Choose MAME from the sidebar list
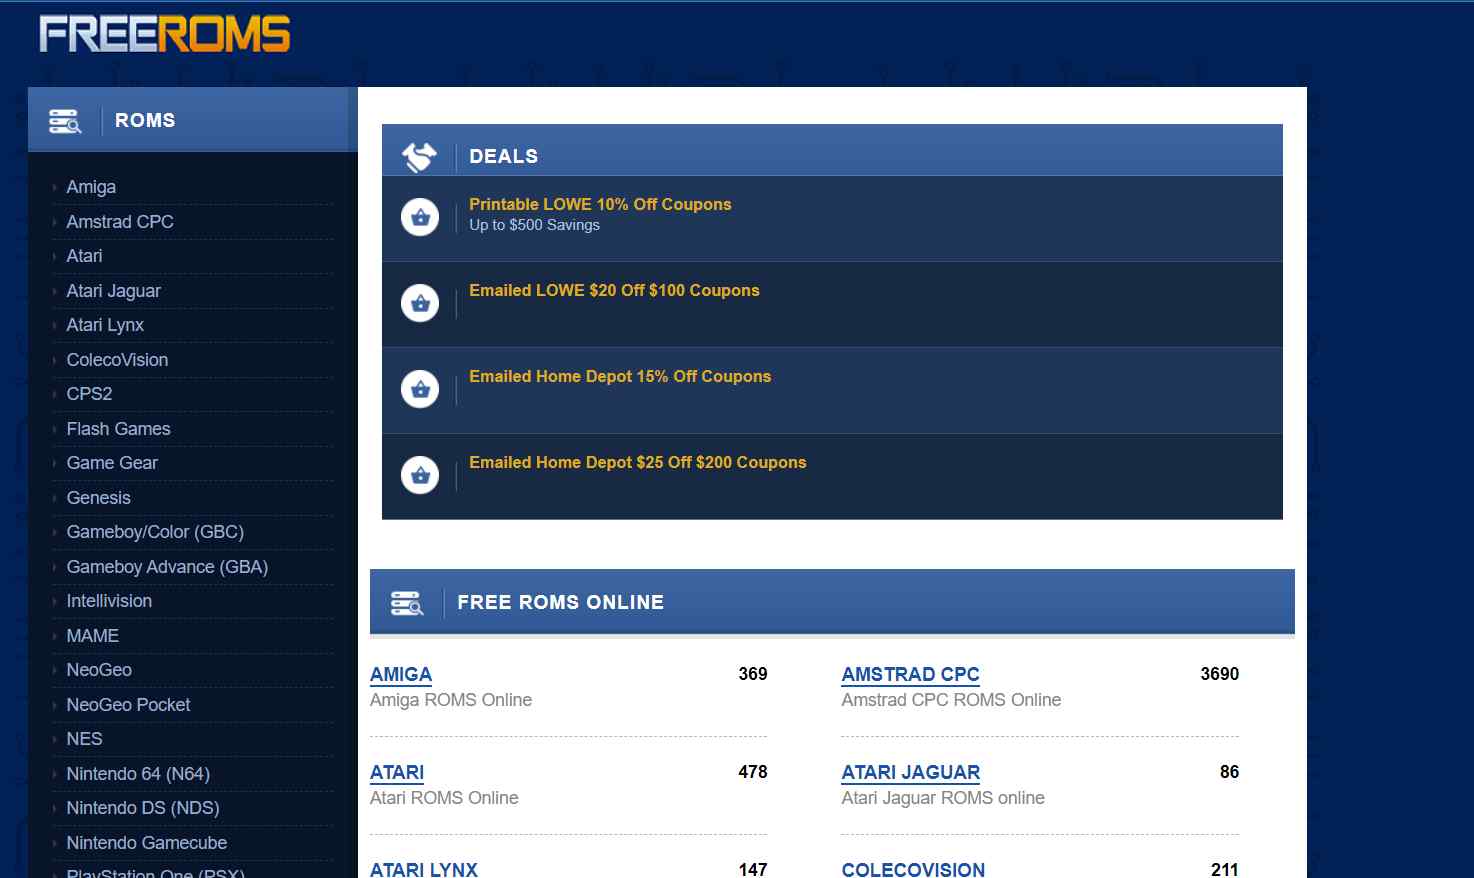This screenshot has height=878, width=1474. pos(92,636)
